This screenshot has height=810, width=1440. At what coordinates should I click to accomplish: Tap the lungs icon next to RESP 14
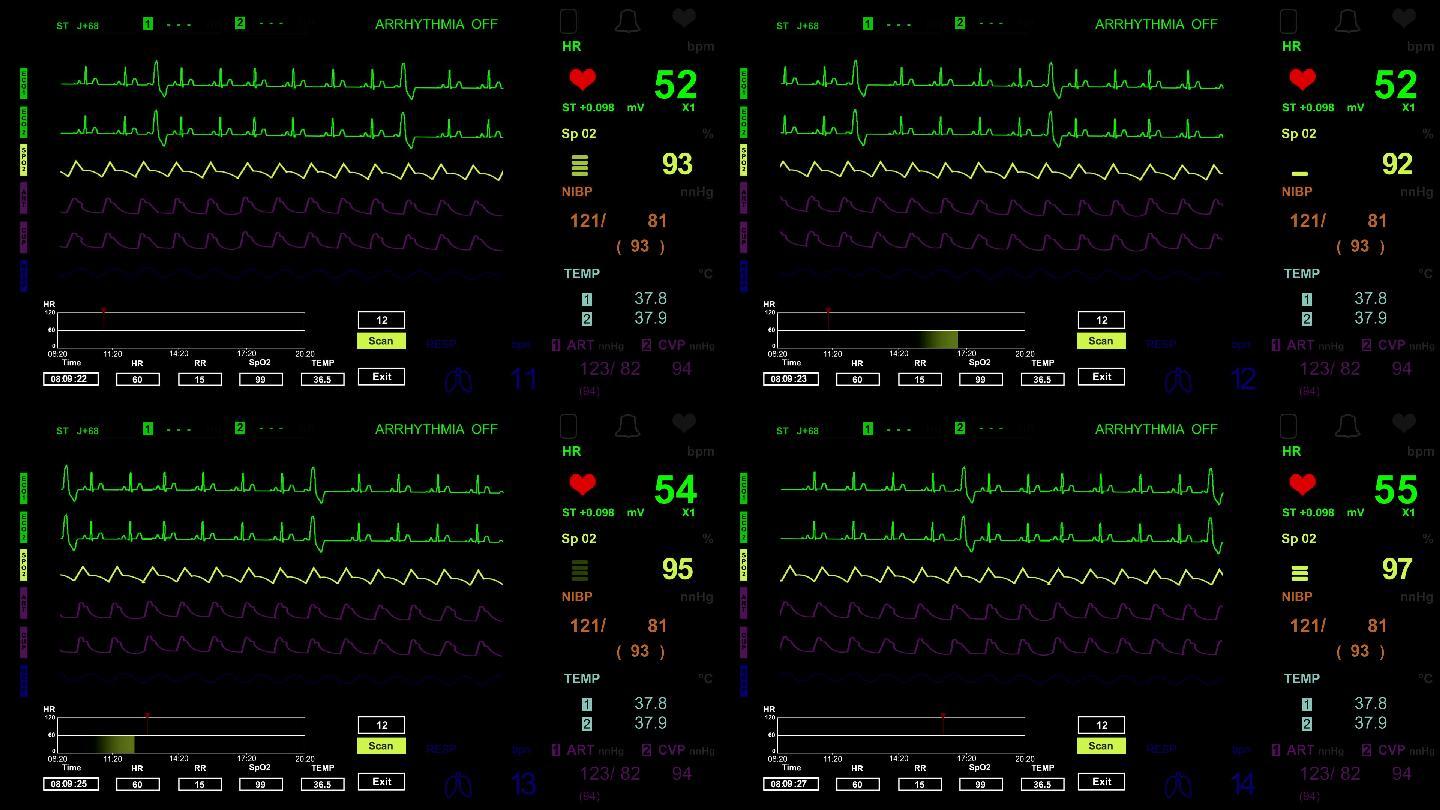click(1179, 784)
